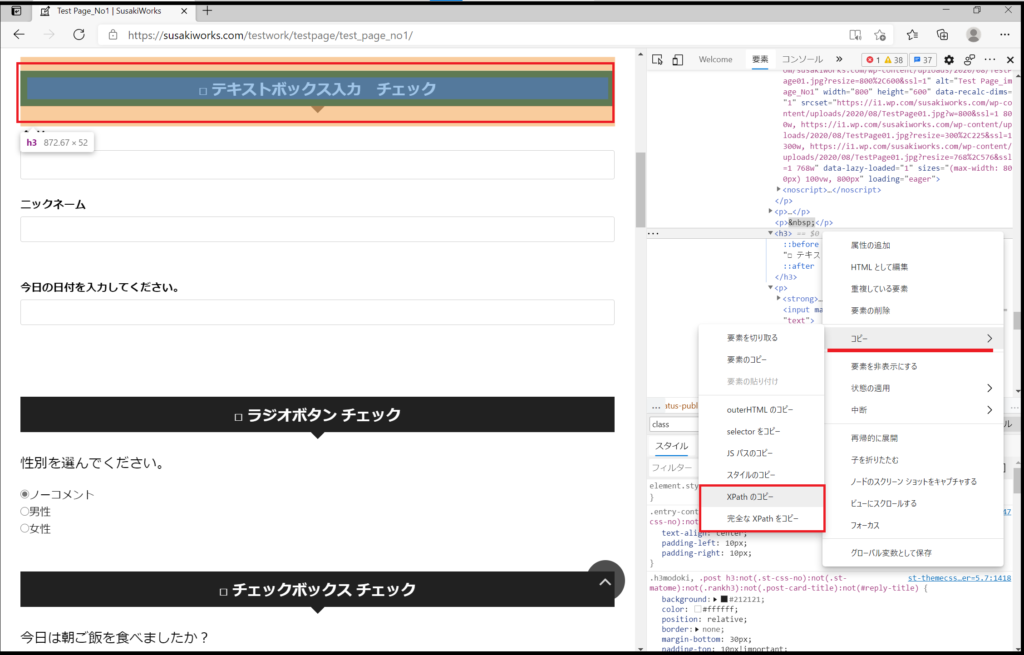Click the フィルター styles filter field
This screenshot has height=655, width=1024.
click(x=673, y=468)
